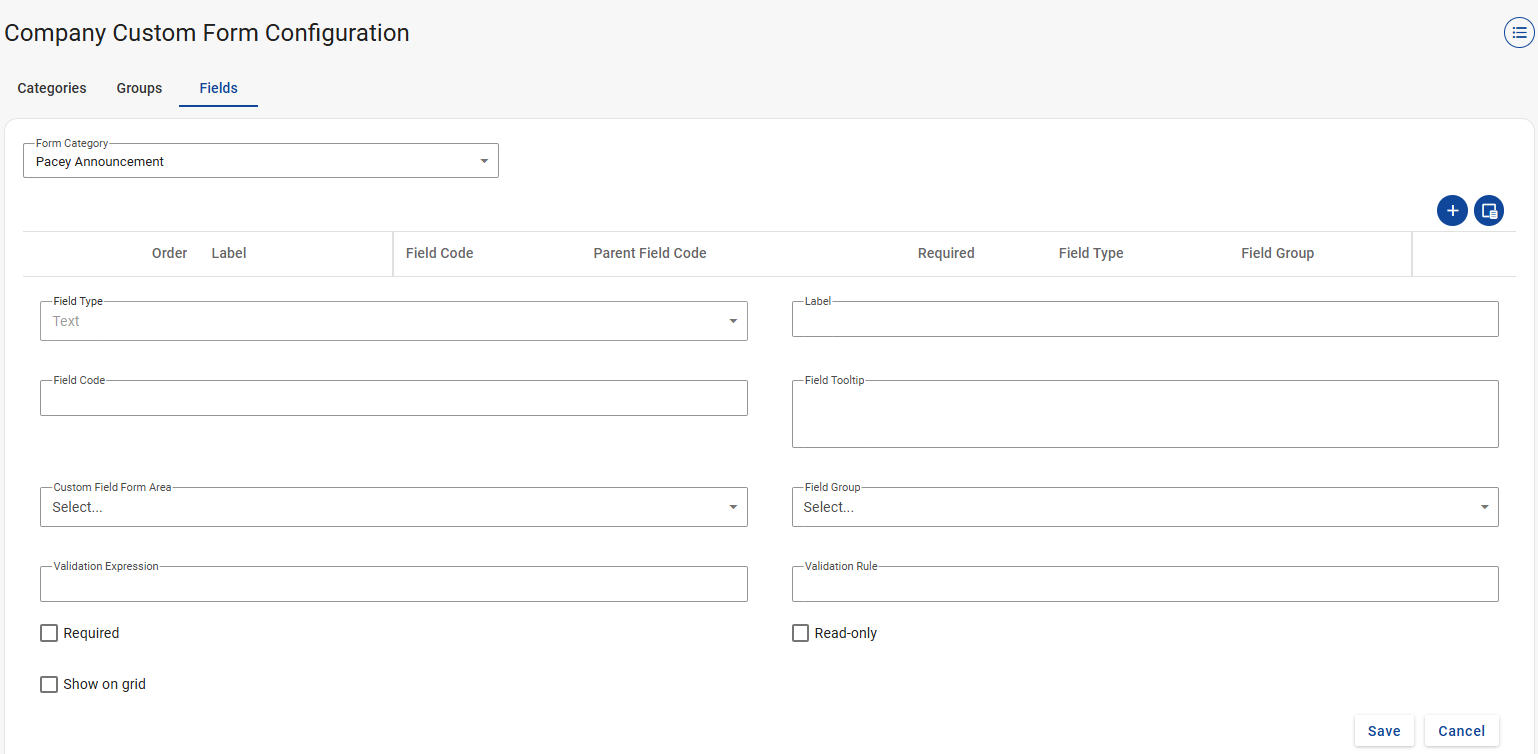Focus the Label text input
The image size is (1538, 754).
[x=1144, y=320]
